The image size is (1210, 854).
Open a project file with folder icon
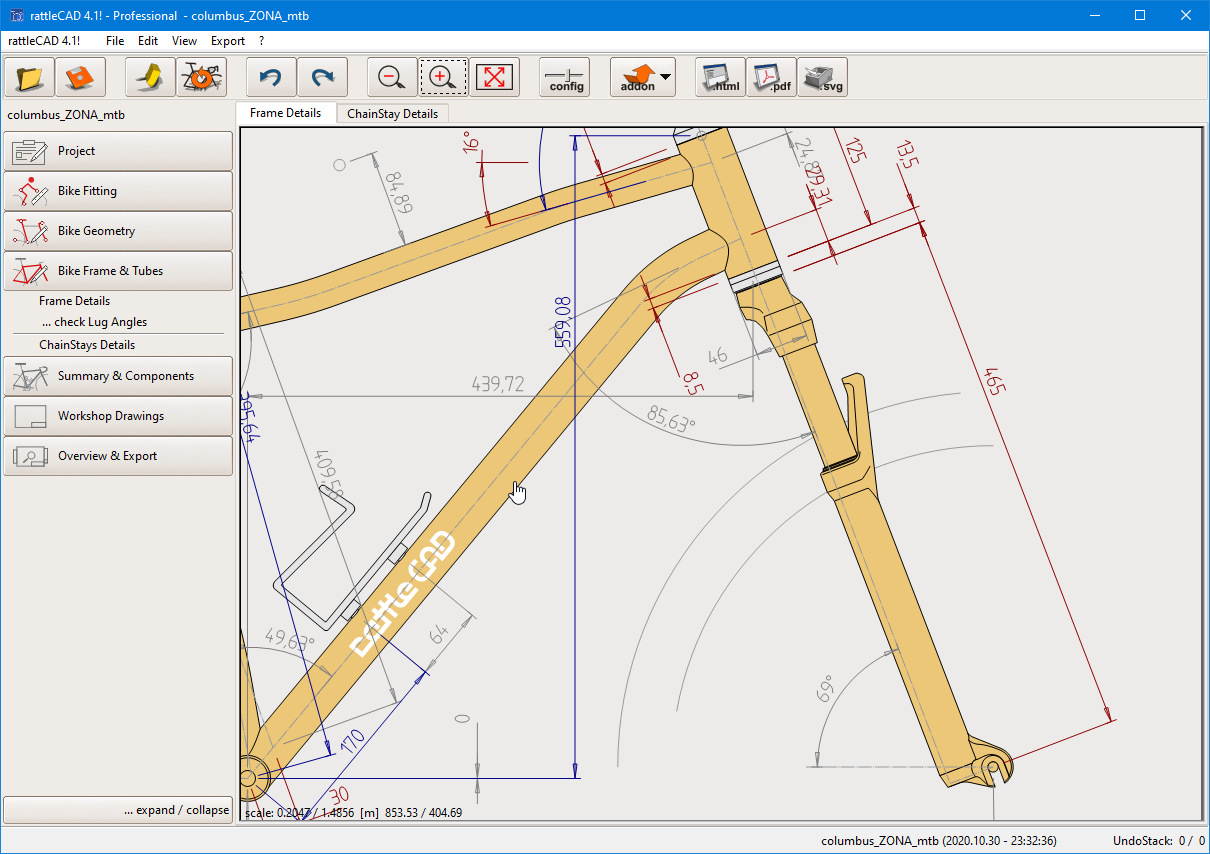click(29, 77)
